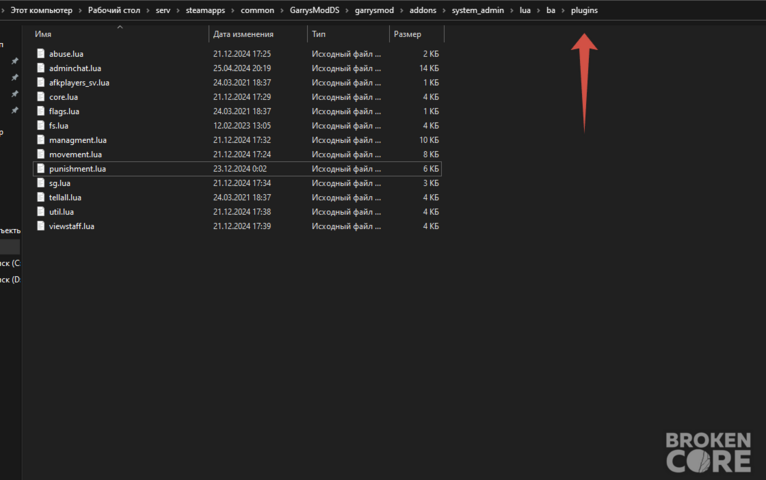Click the util.lua file icon
The width and height of the screenshot is (766, 480).
point(41,211)
